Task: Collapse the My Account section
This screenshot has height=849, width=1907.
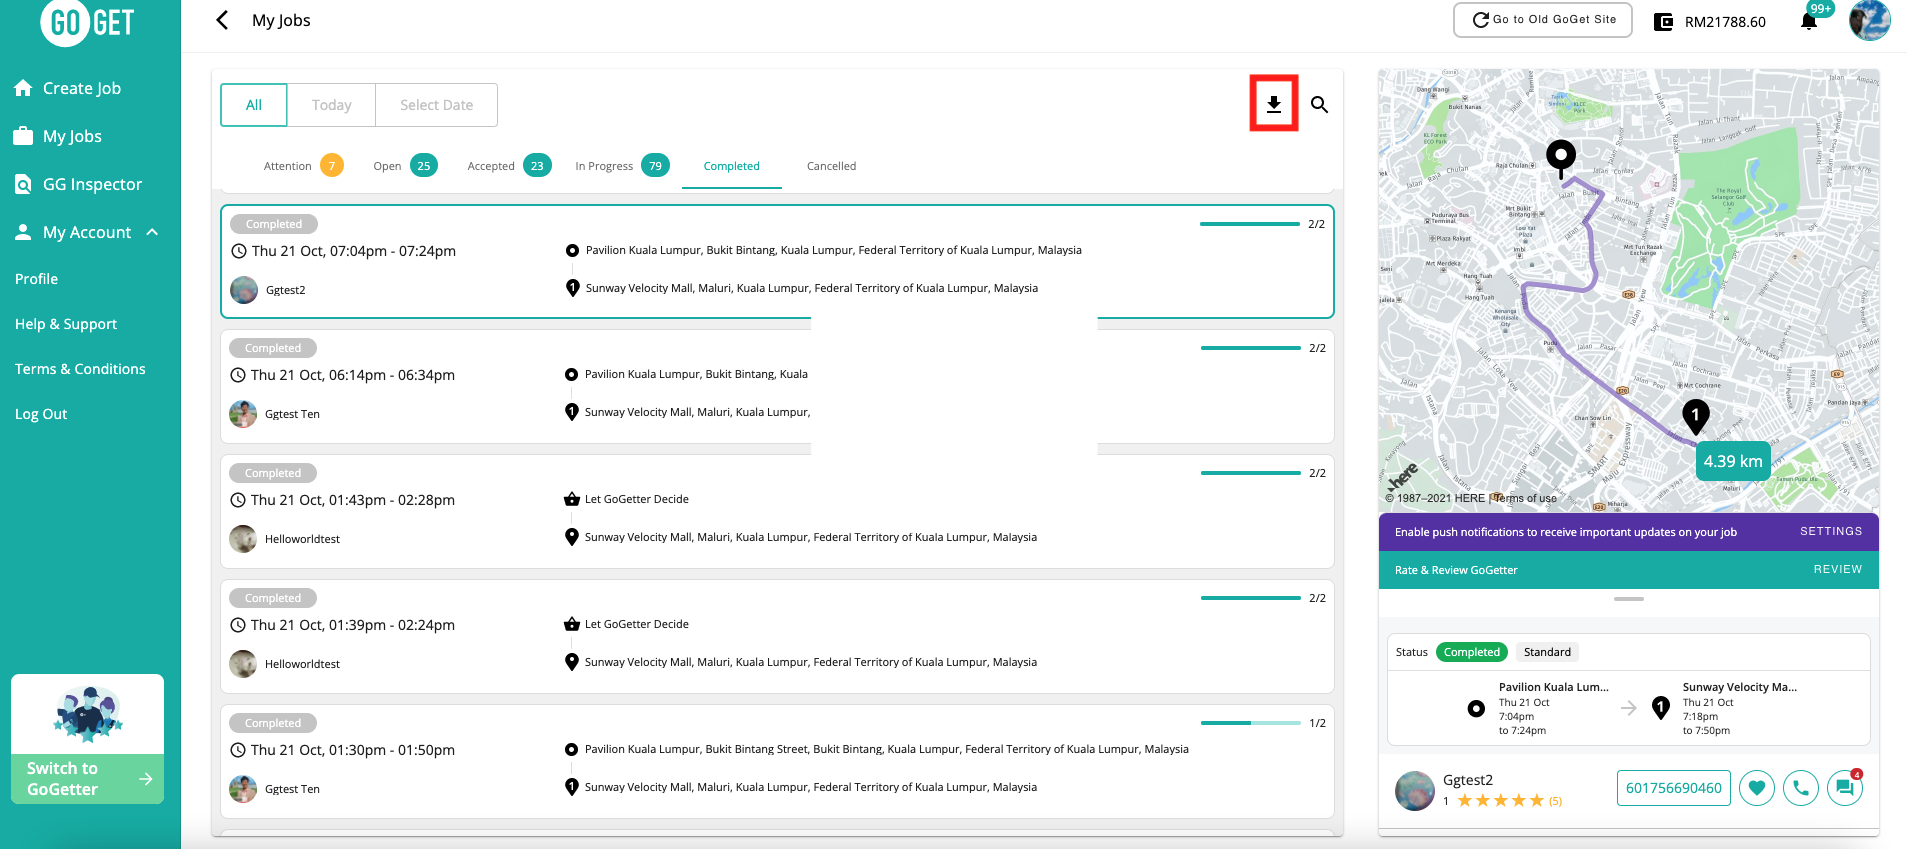Action: (x=87, y=232)
